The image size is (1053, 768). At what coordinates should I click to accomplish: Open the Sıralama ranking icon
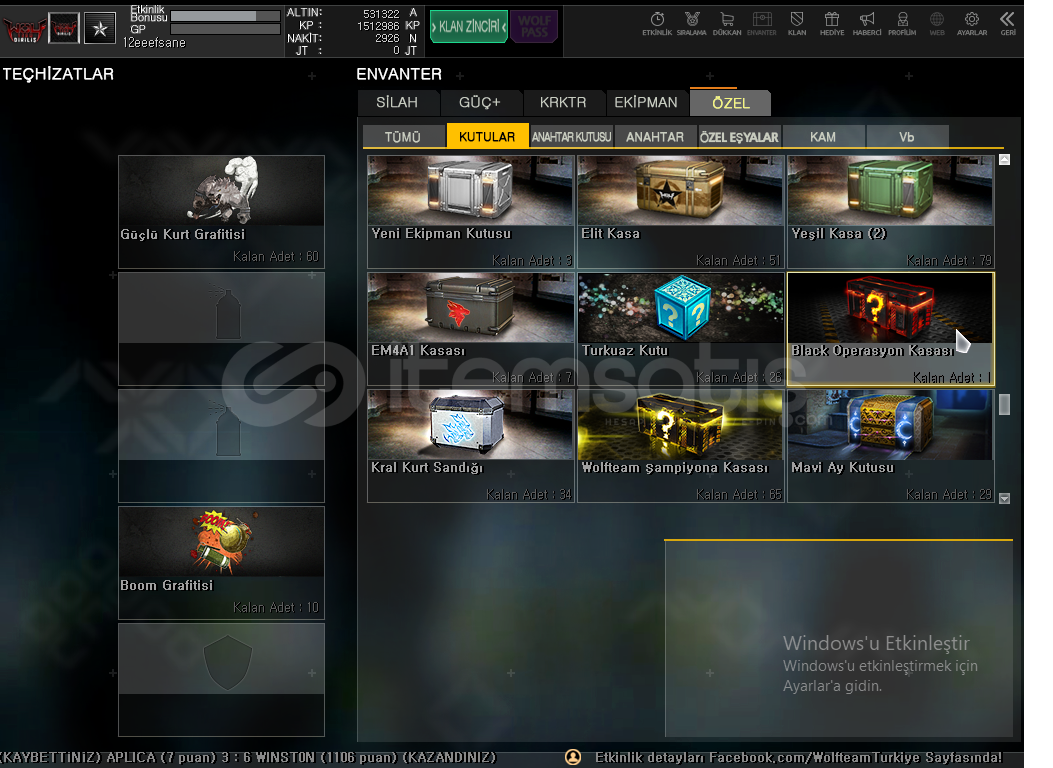692,23
